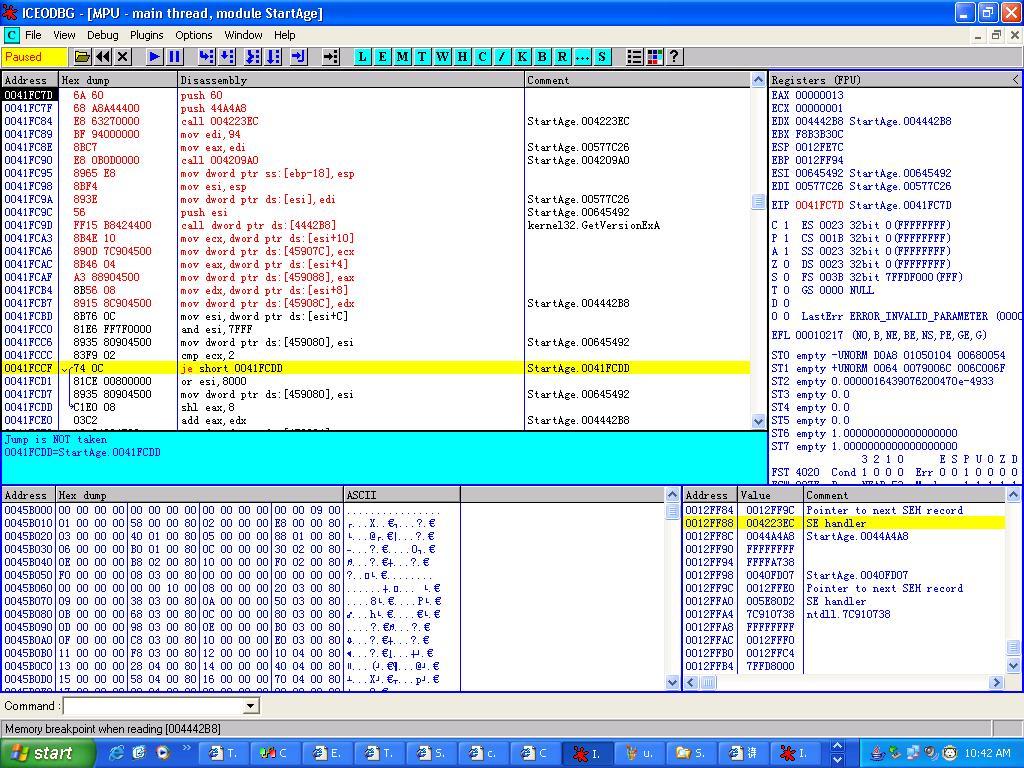1024x768 pixels.
Task: Click MDI child window restore button in menu bar
Action: pyautogui.click(x=997, y=35)
